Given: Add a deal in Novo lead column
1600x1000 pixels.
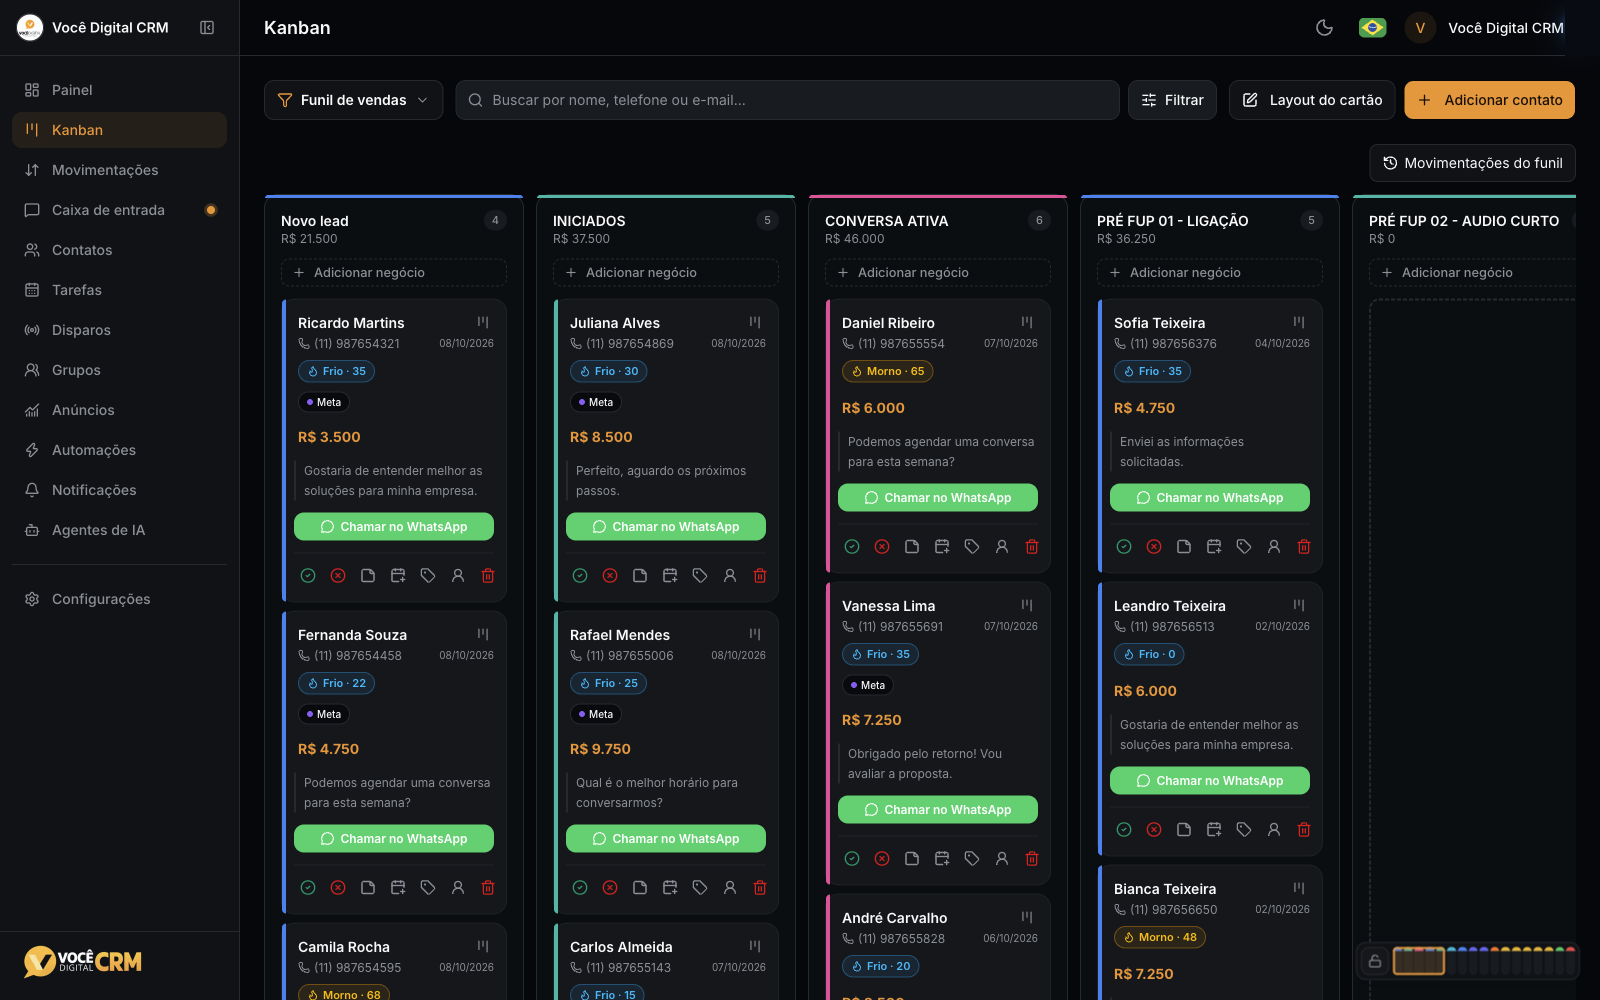Looking at the screenshot, I should point(394,272).
